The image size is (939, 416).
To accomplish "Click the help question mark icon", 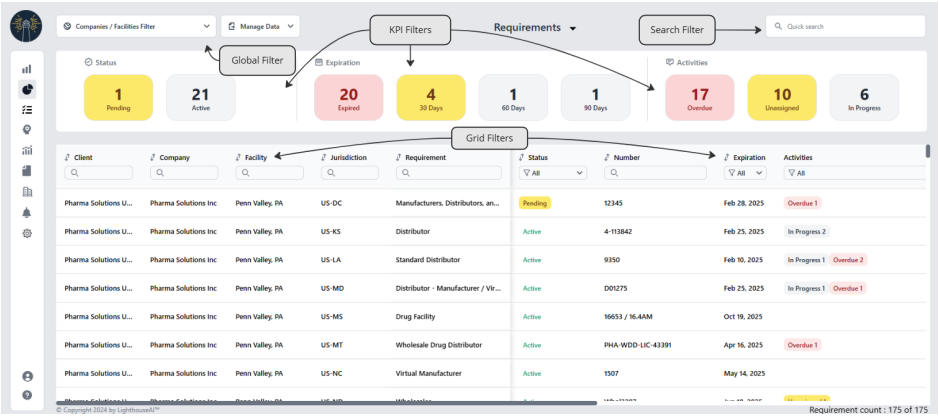I will tap(27, 394).
